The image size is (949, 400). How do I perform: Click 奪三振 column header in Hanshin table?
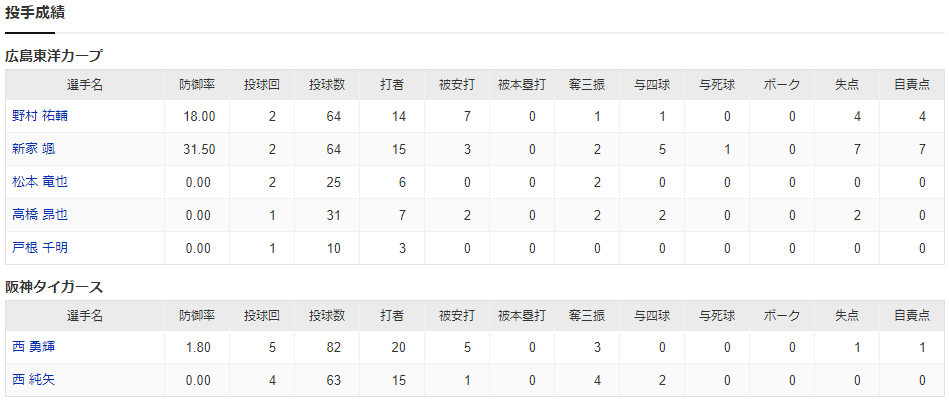586,315
